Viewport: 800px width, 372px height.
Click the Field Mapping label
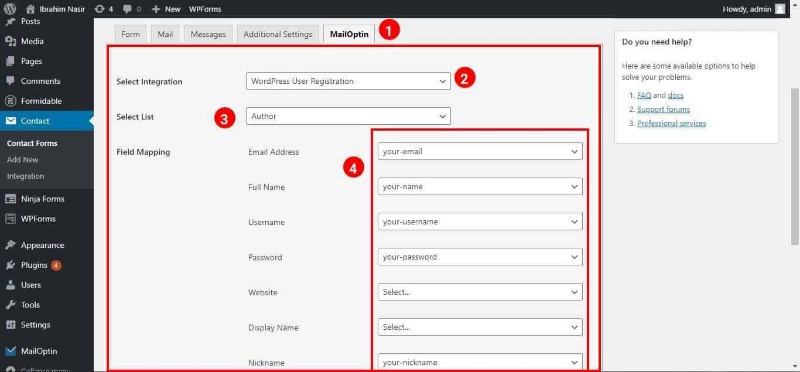pos(143,152)
